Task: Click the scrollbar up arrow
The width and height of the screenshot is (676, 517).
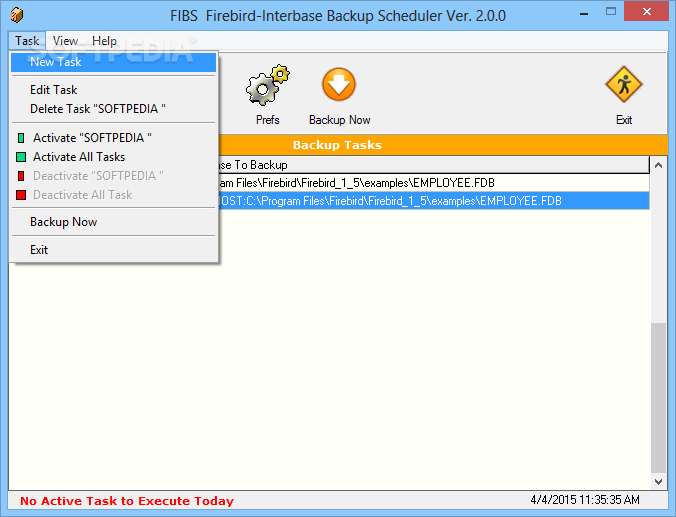Action: click(x=658, y=165)
